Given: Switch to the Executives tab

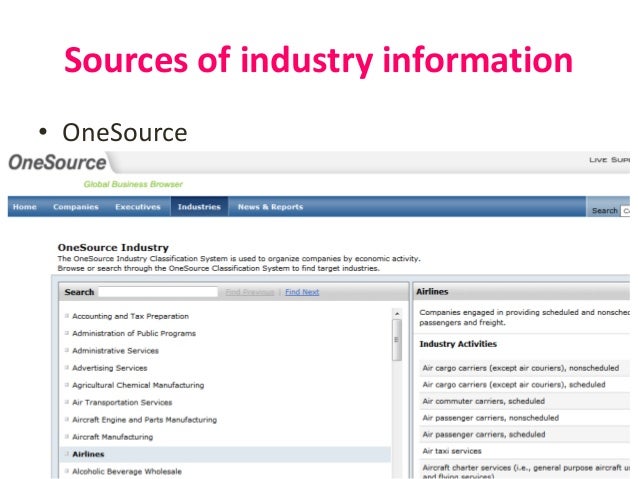Looking at the screenshot, I should pos(138,207).
